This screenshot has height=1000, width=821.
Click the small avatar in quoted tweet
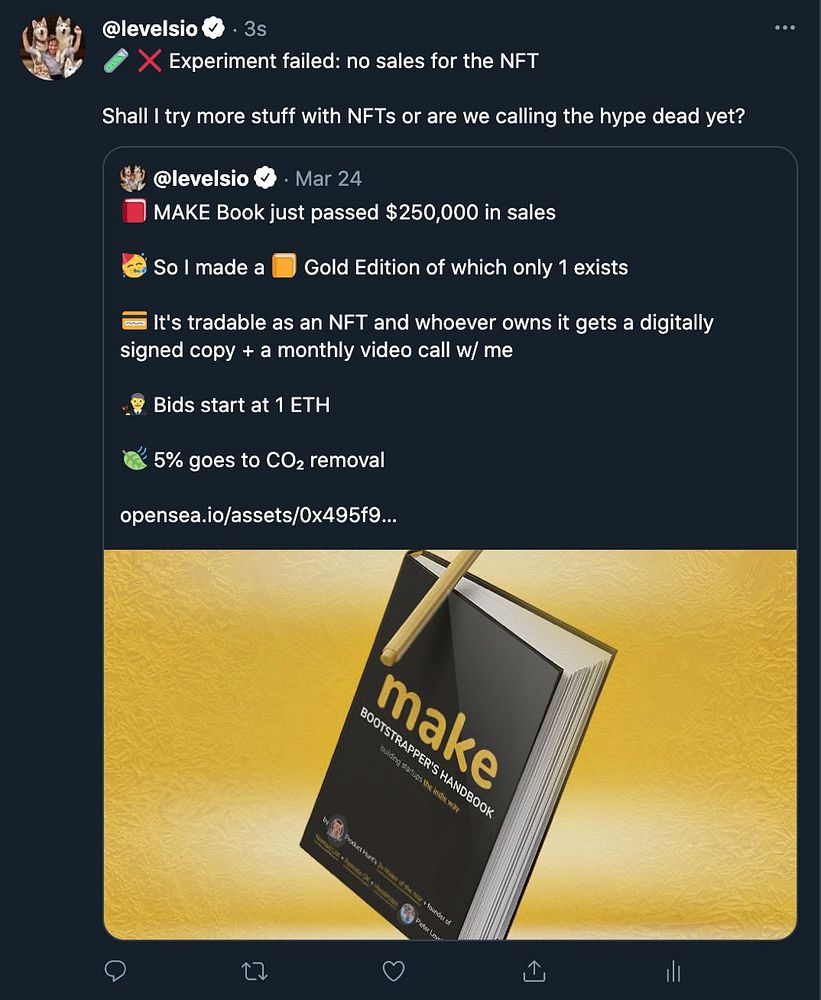point(133,179)
